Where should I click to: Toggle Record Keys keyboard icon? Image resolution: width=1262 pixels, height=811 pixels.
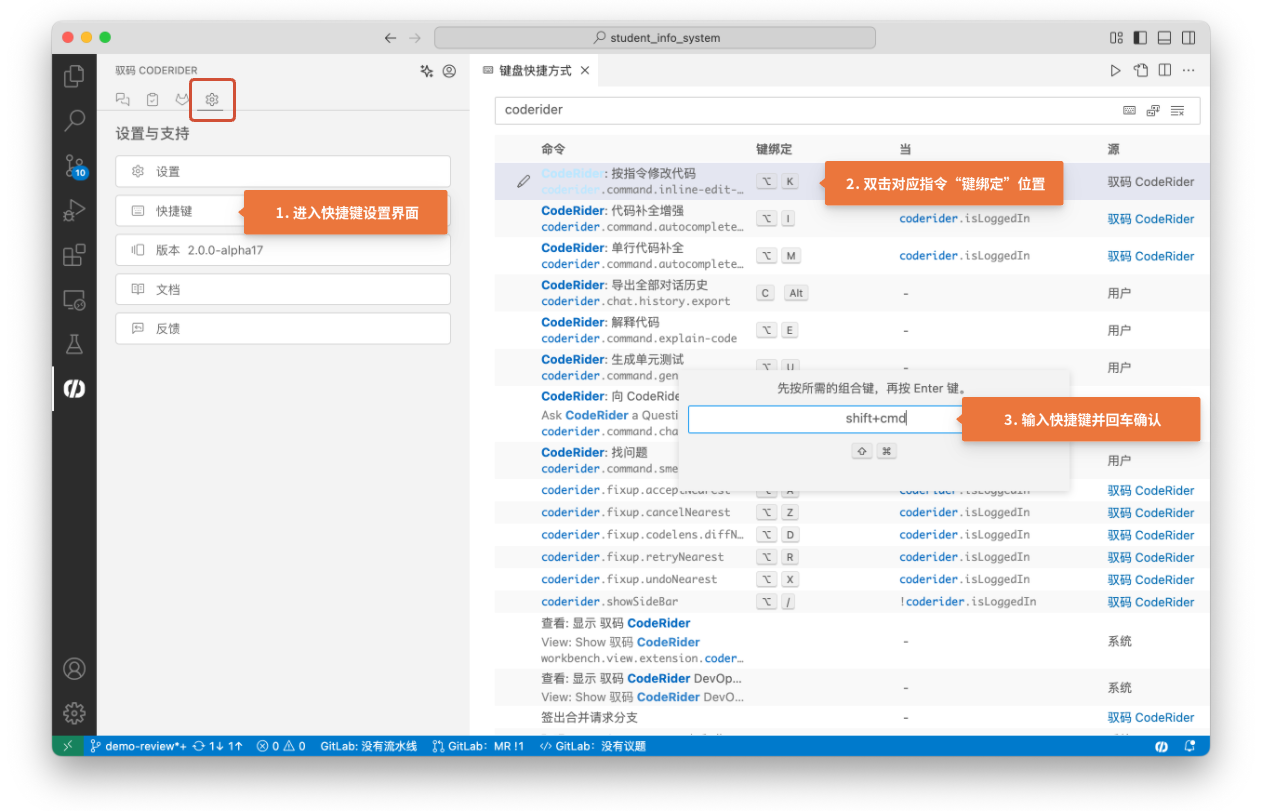pos(1129,110)
